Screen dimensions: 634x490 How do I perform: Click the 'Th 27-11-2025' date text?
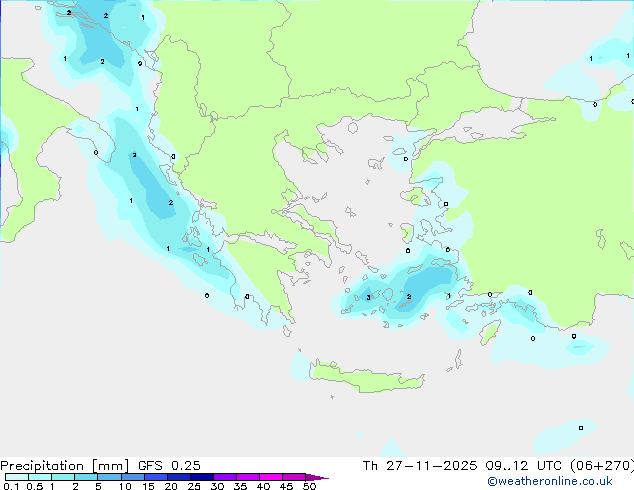tap(420, 466)
